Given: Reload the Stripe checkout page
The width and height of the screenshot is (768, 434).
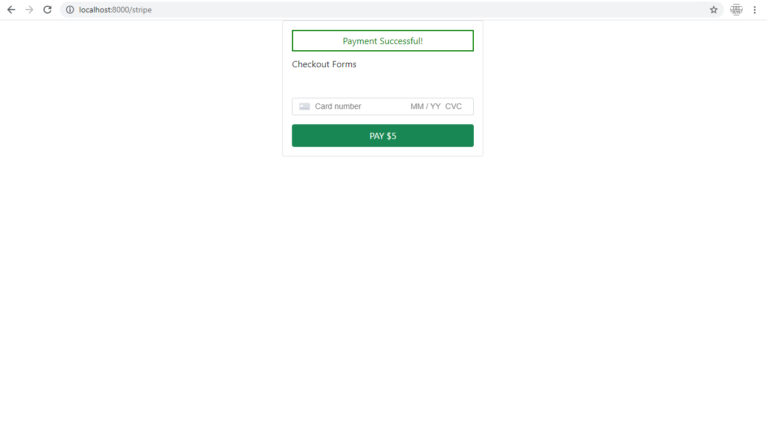Looking at the screenshot, I should (x=47, y=10).
